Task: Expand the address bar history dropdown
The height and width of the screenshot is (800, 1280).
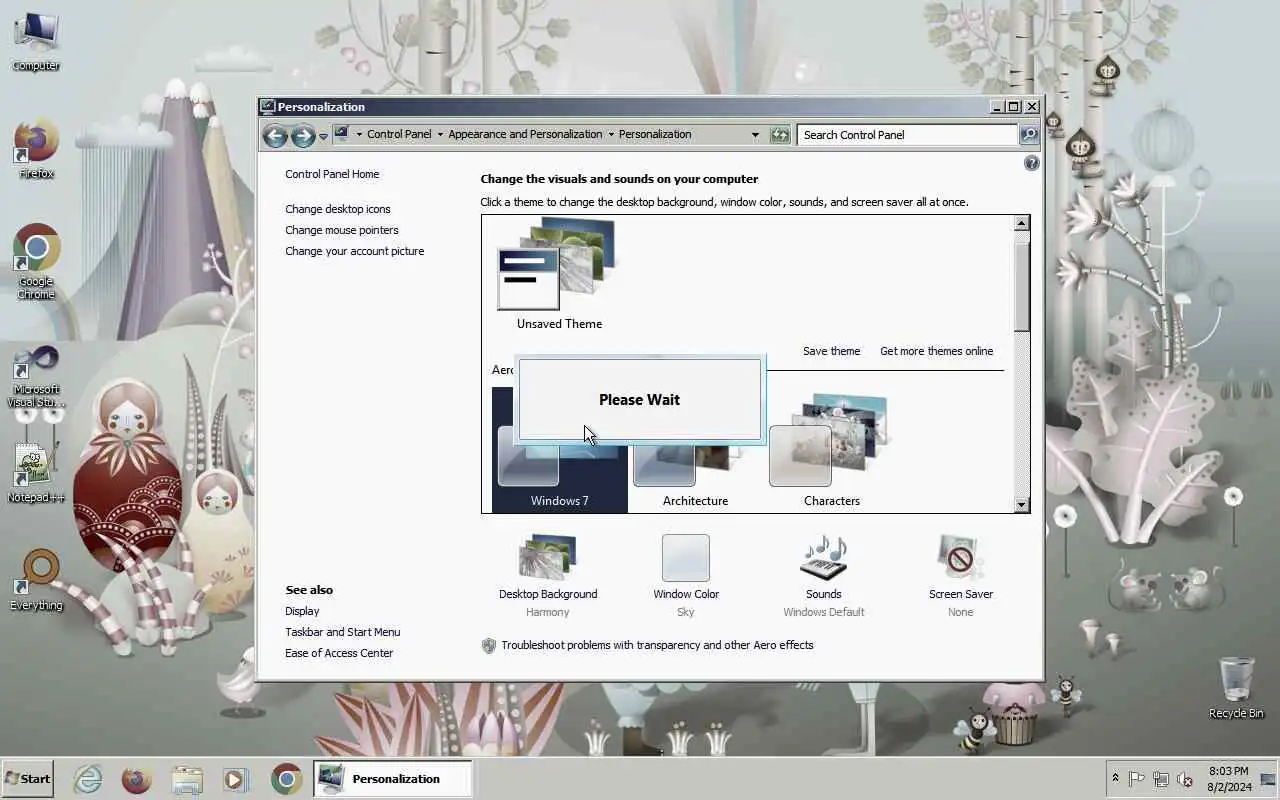Action: 755,134
